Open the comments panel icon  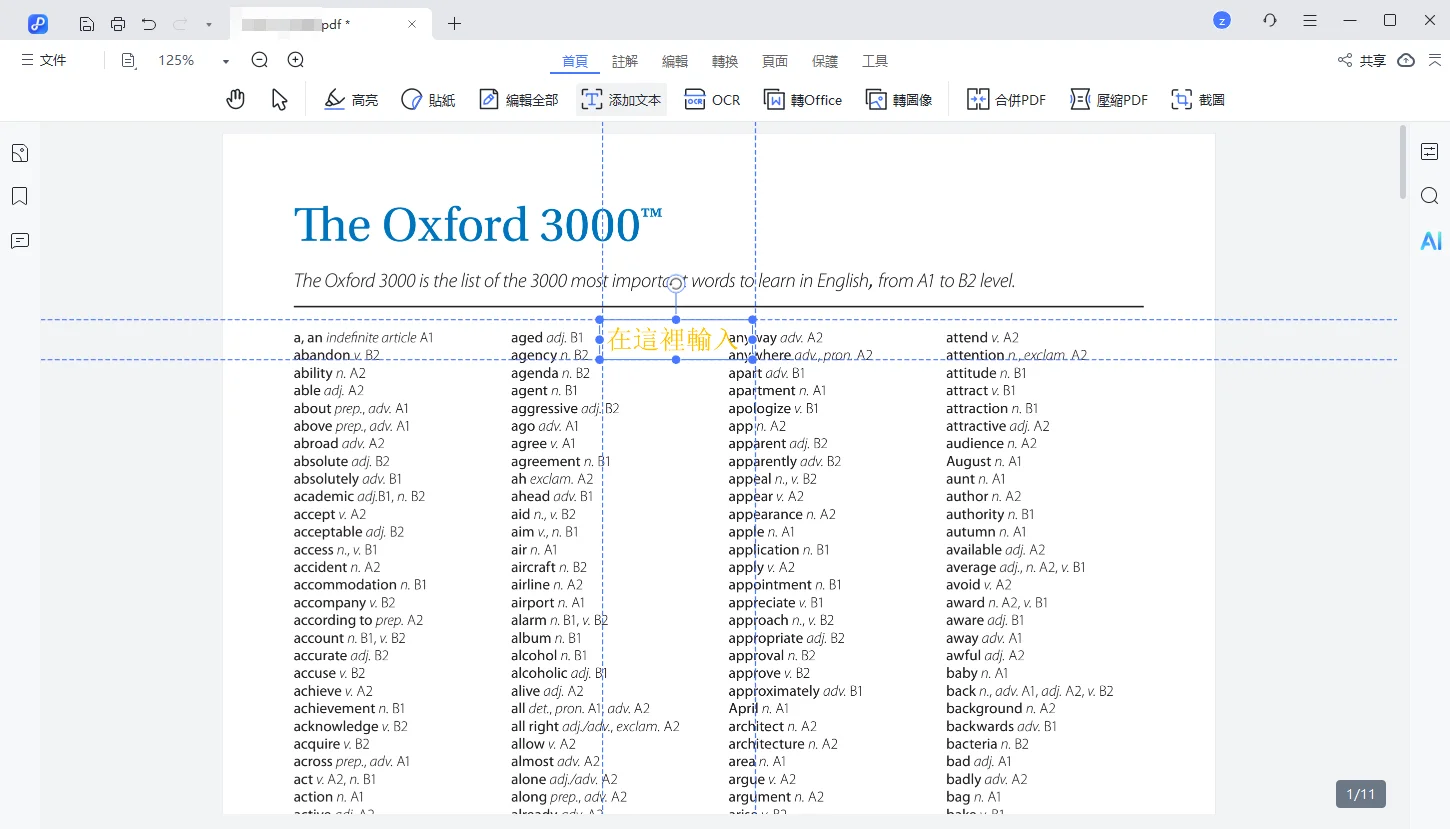(20, 241)
